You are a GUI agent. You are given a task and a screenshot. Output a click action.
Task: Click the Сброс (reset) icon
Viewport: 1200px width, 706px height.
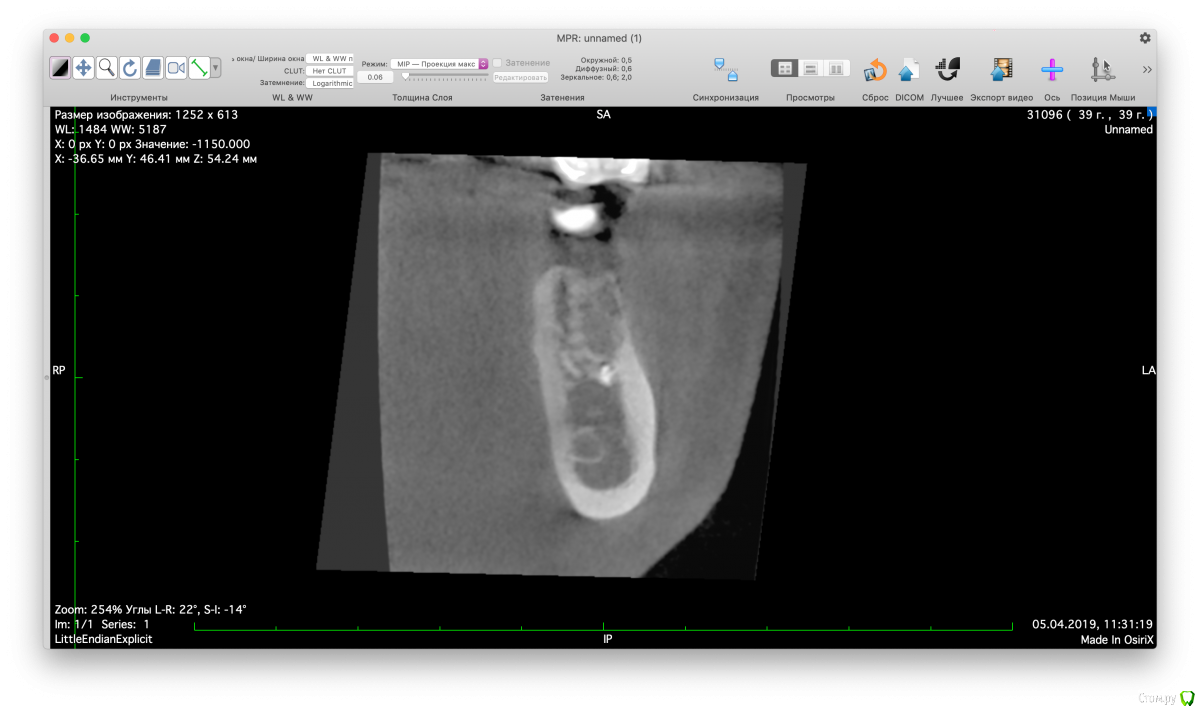875,70
